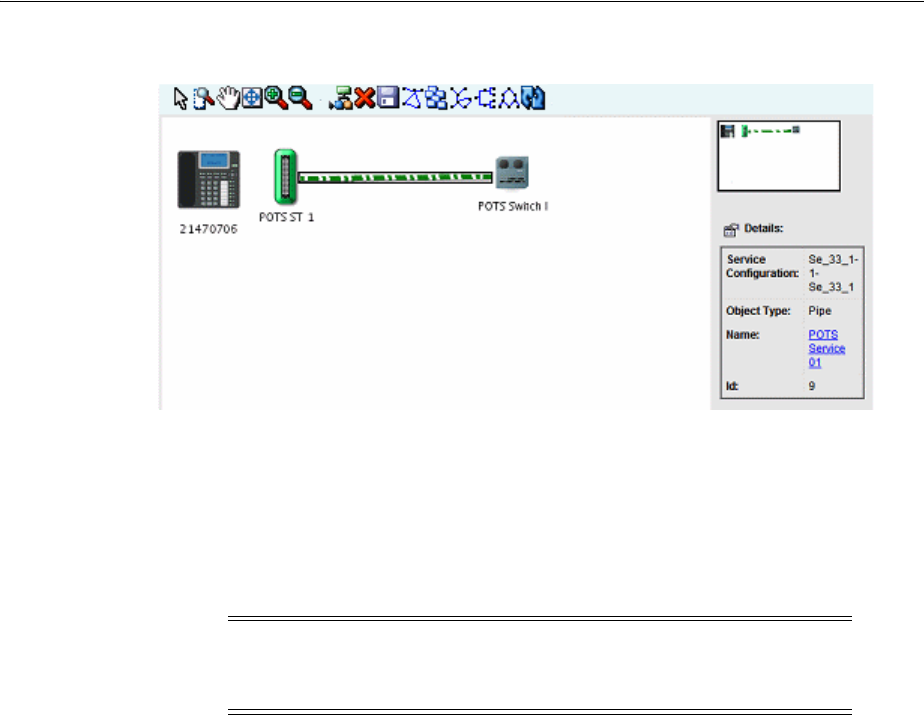The image size is (924, 715).
Task: Select the telephone device 21470706
Action: tap(209, 179)
